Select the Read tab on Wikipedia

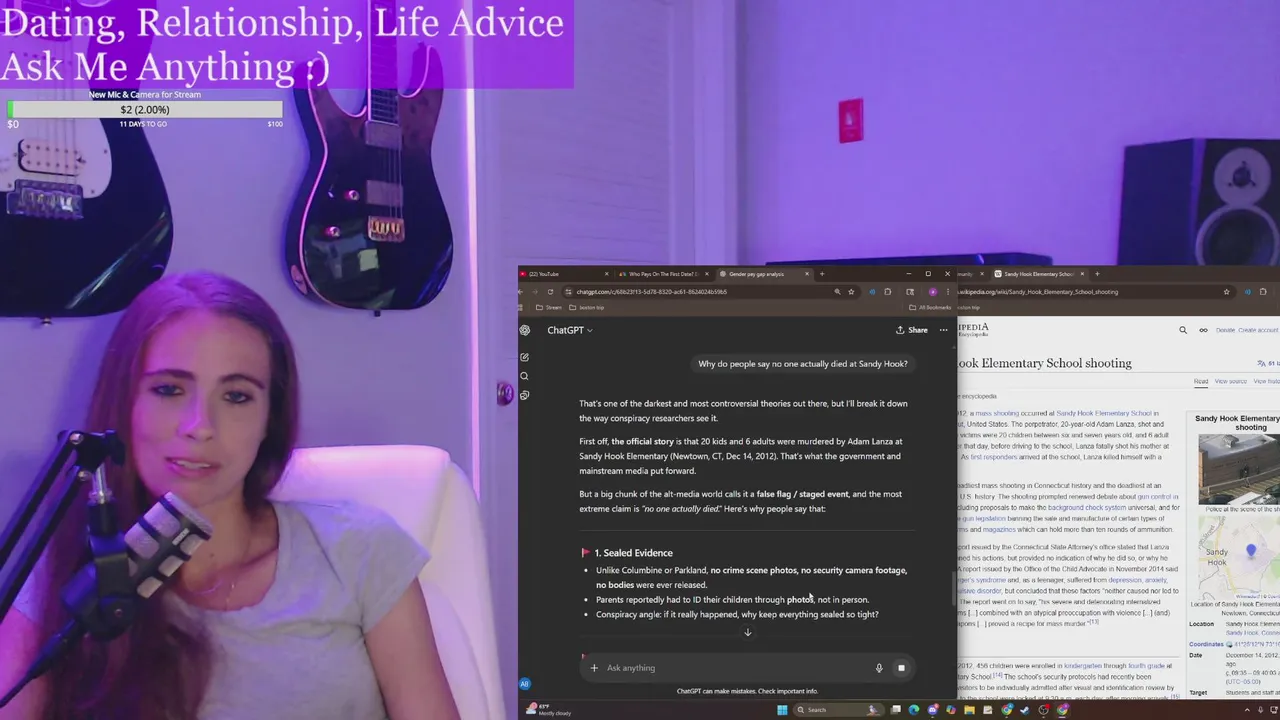click(1201, 381)
